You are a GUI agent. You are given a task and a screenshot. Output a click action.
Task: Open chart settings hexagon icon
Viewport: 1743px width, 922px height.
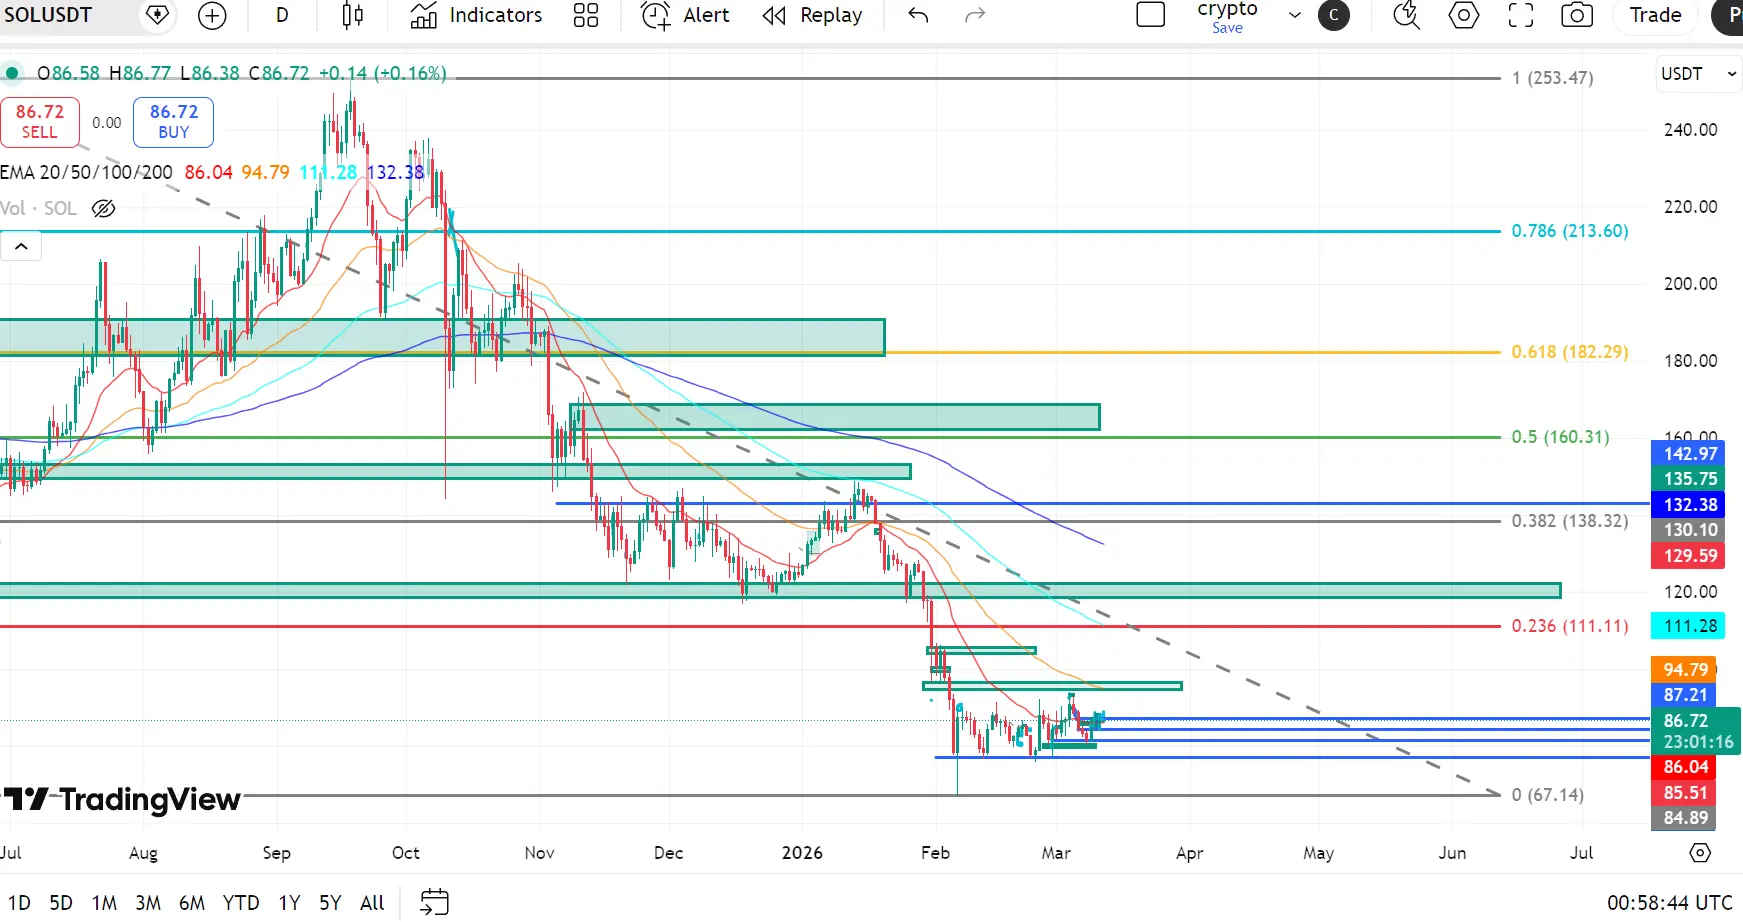[1464, 15]
